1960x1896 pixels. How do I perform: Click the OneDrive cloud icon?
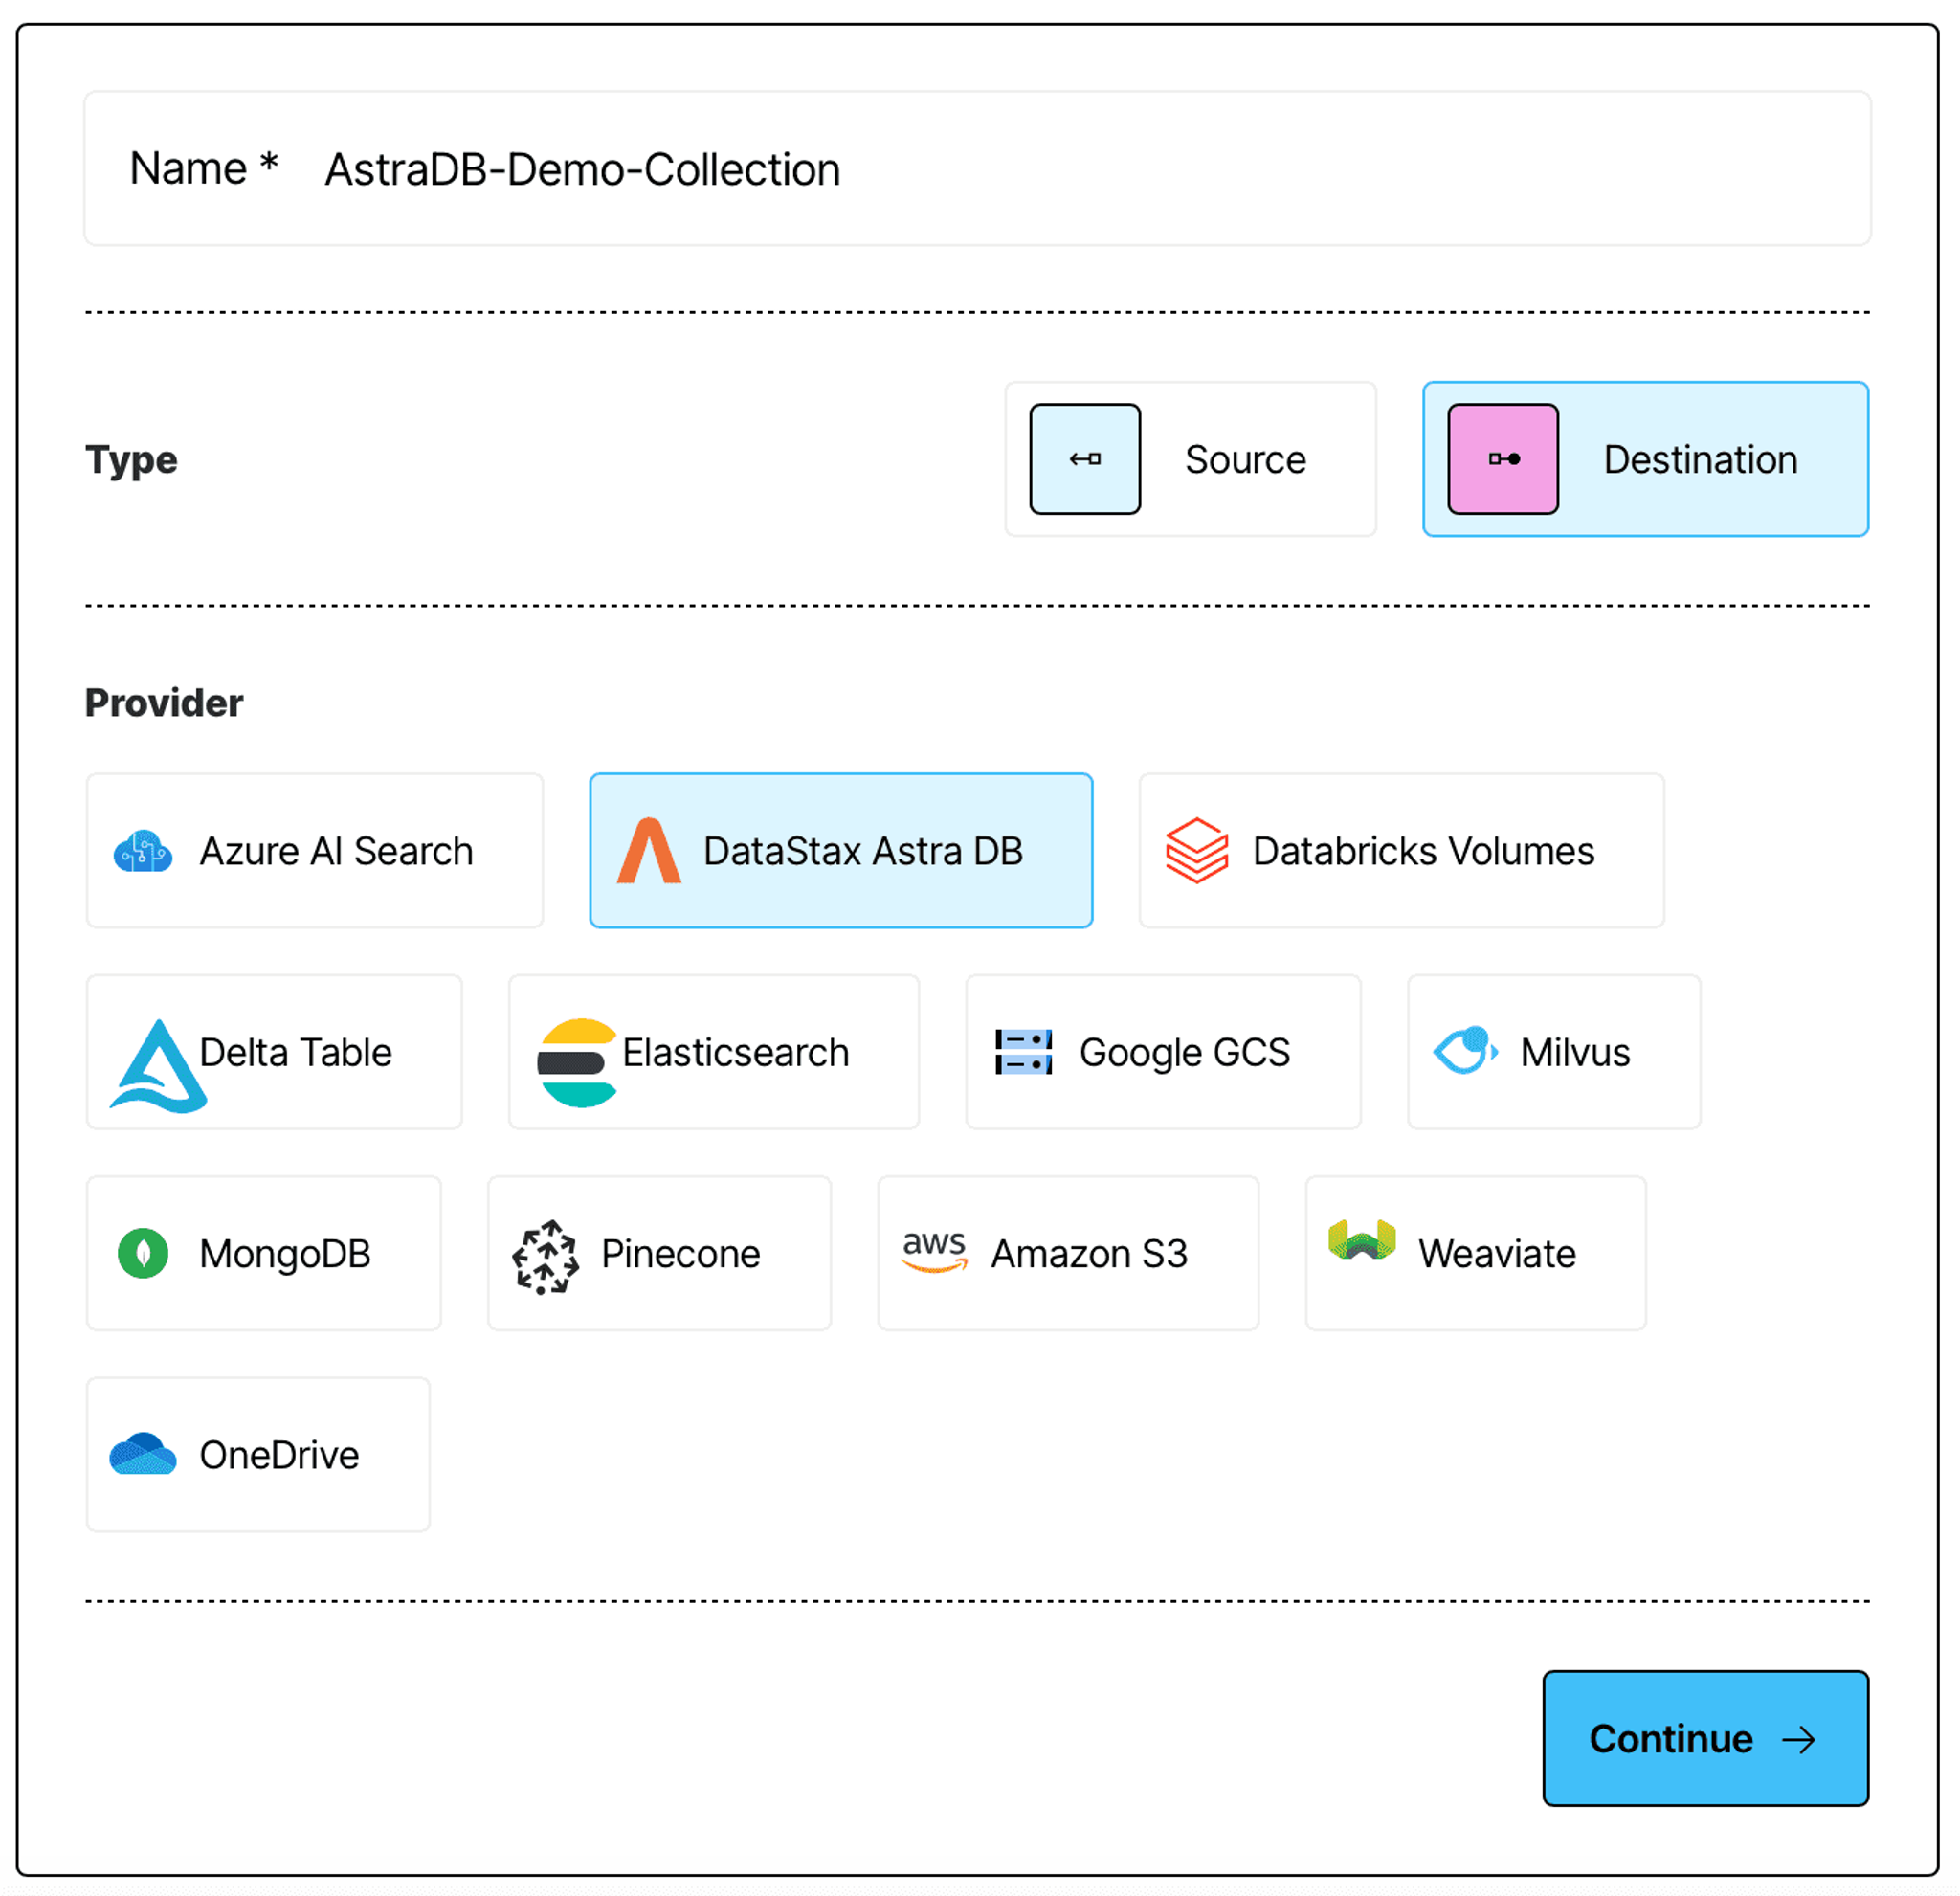point(143,1454)
